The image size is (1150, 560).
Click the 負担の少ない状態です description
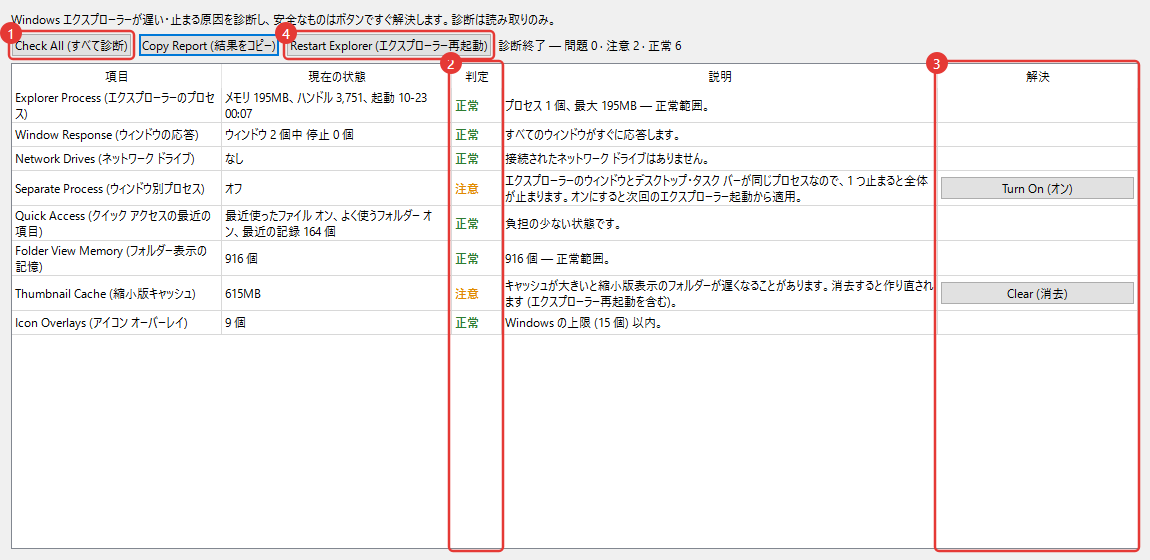coord(563,224)
